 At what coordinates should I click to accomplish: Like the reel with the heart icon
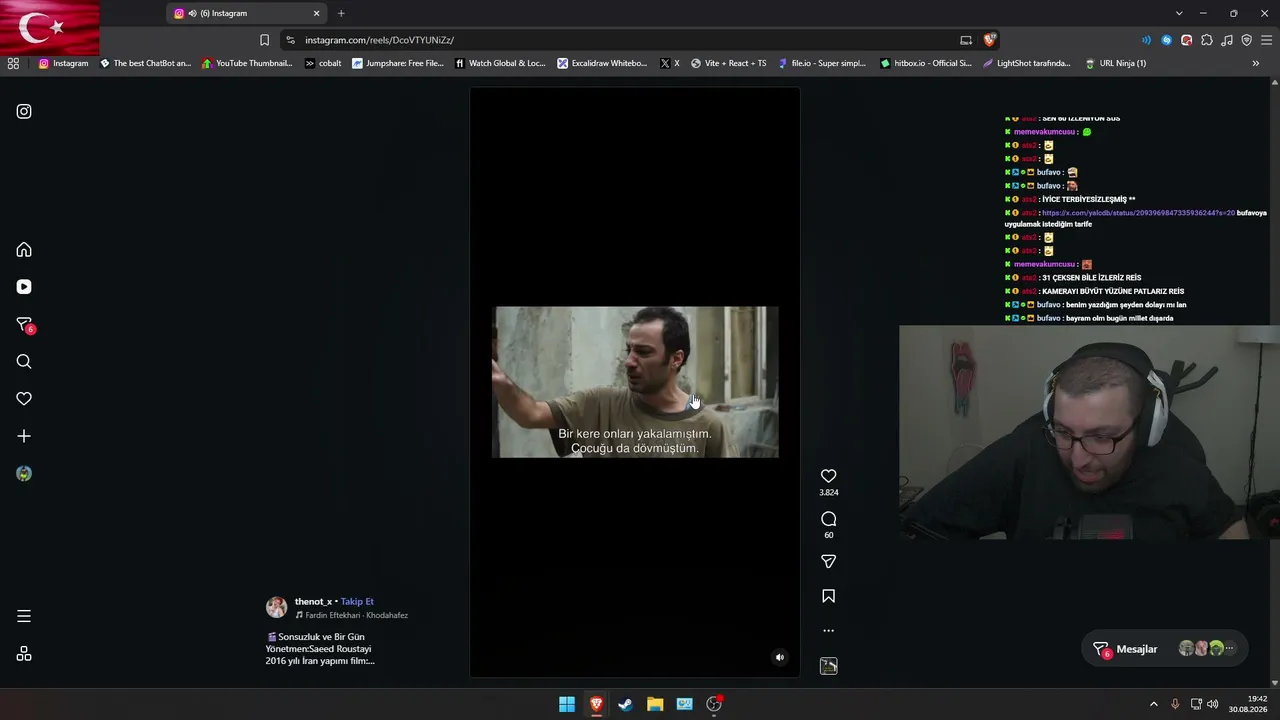pyautogui.click(x=828, y=476)
